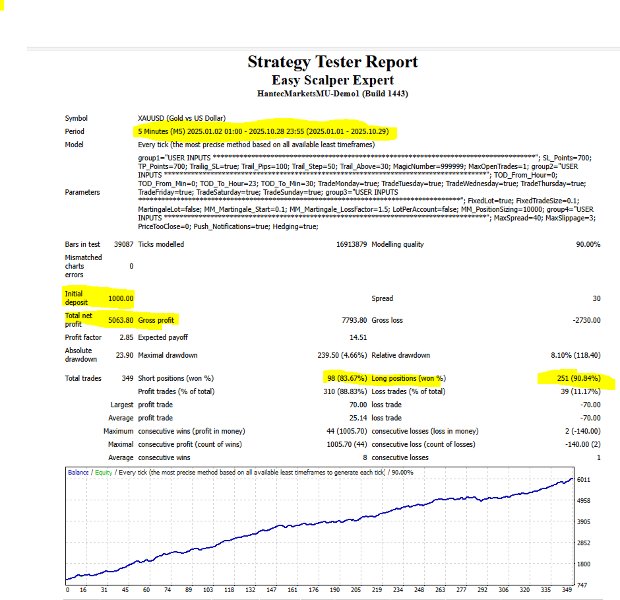Screen dimensions: 620x600
Task: Click the balance curve end near 6011
Action: (571, 479)
